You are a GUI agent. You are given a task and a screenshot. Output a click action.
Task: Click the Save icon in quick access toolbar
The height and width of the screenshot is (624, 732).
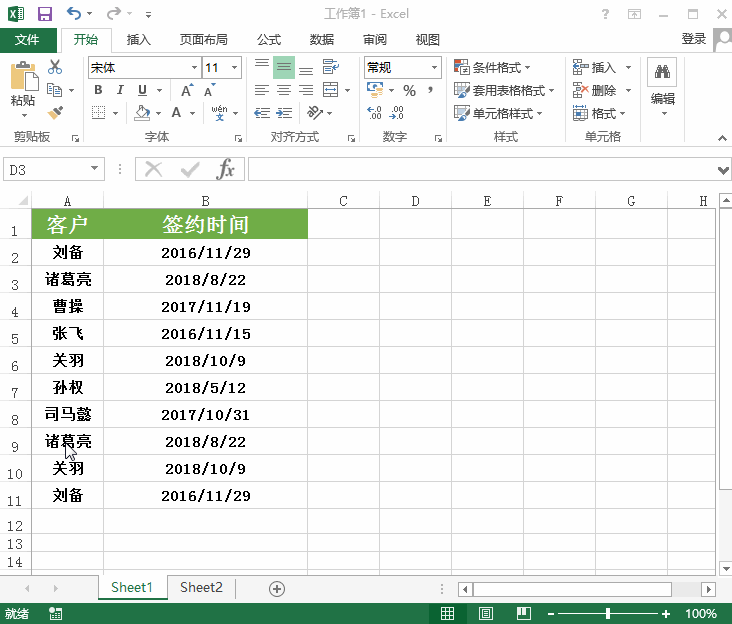point(45,14)
